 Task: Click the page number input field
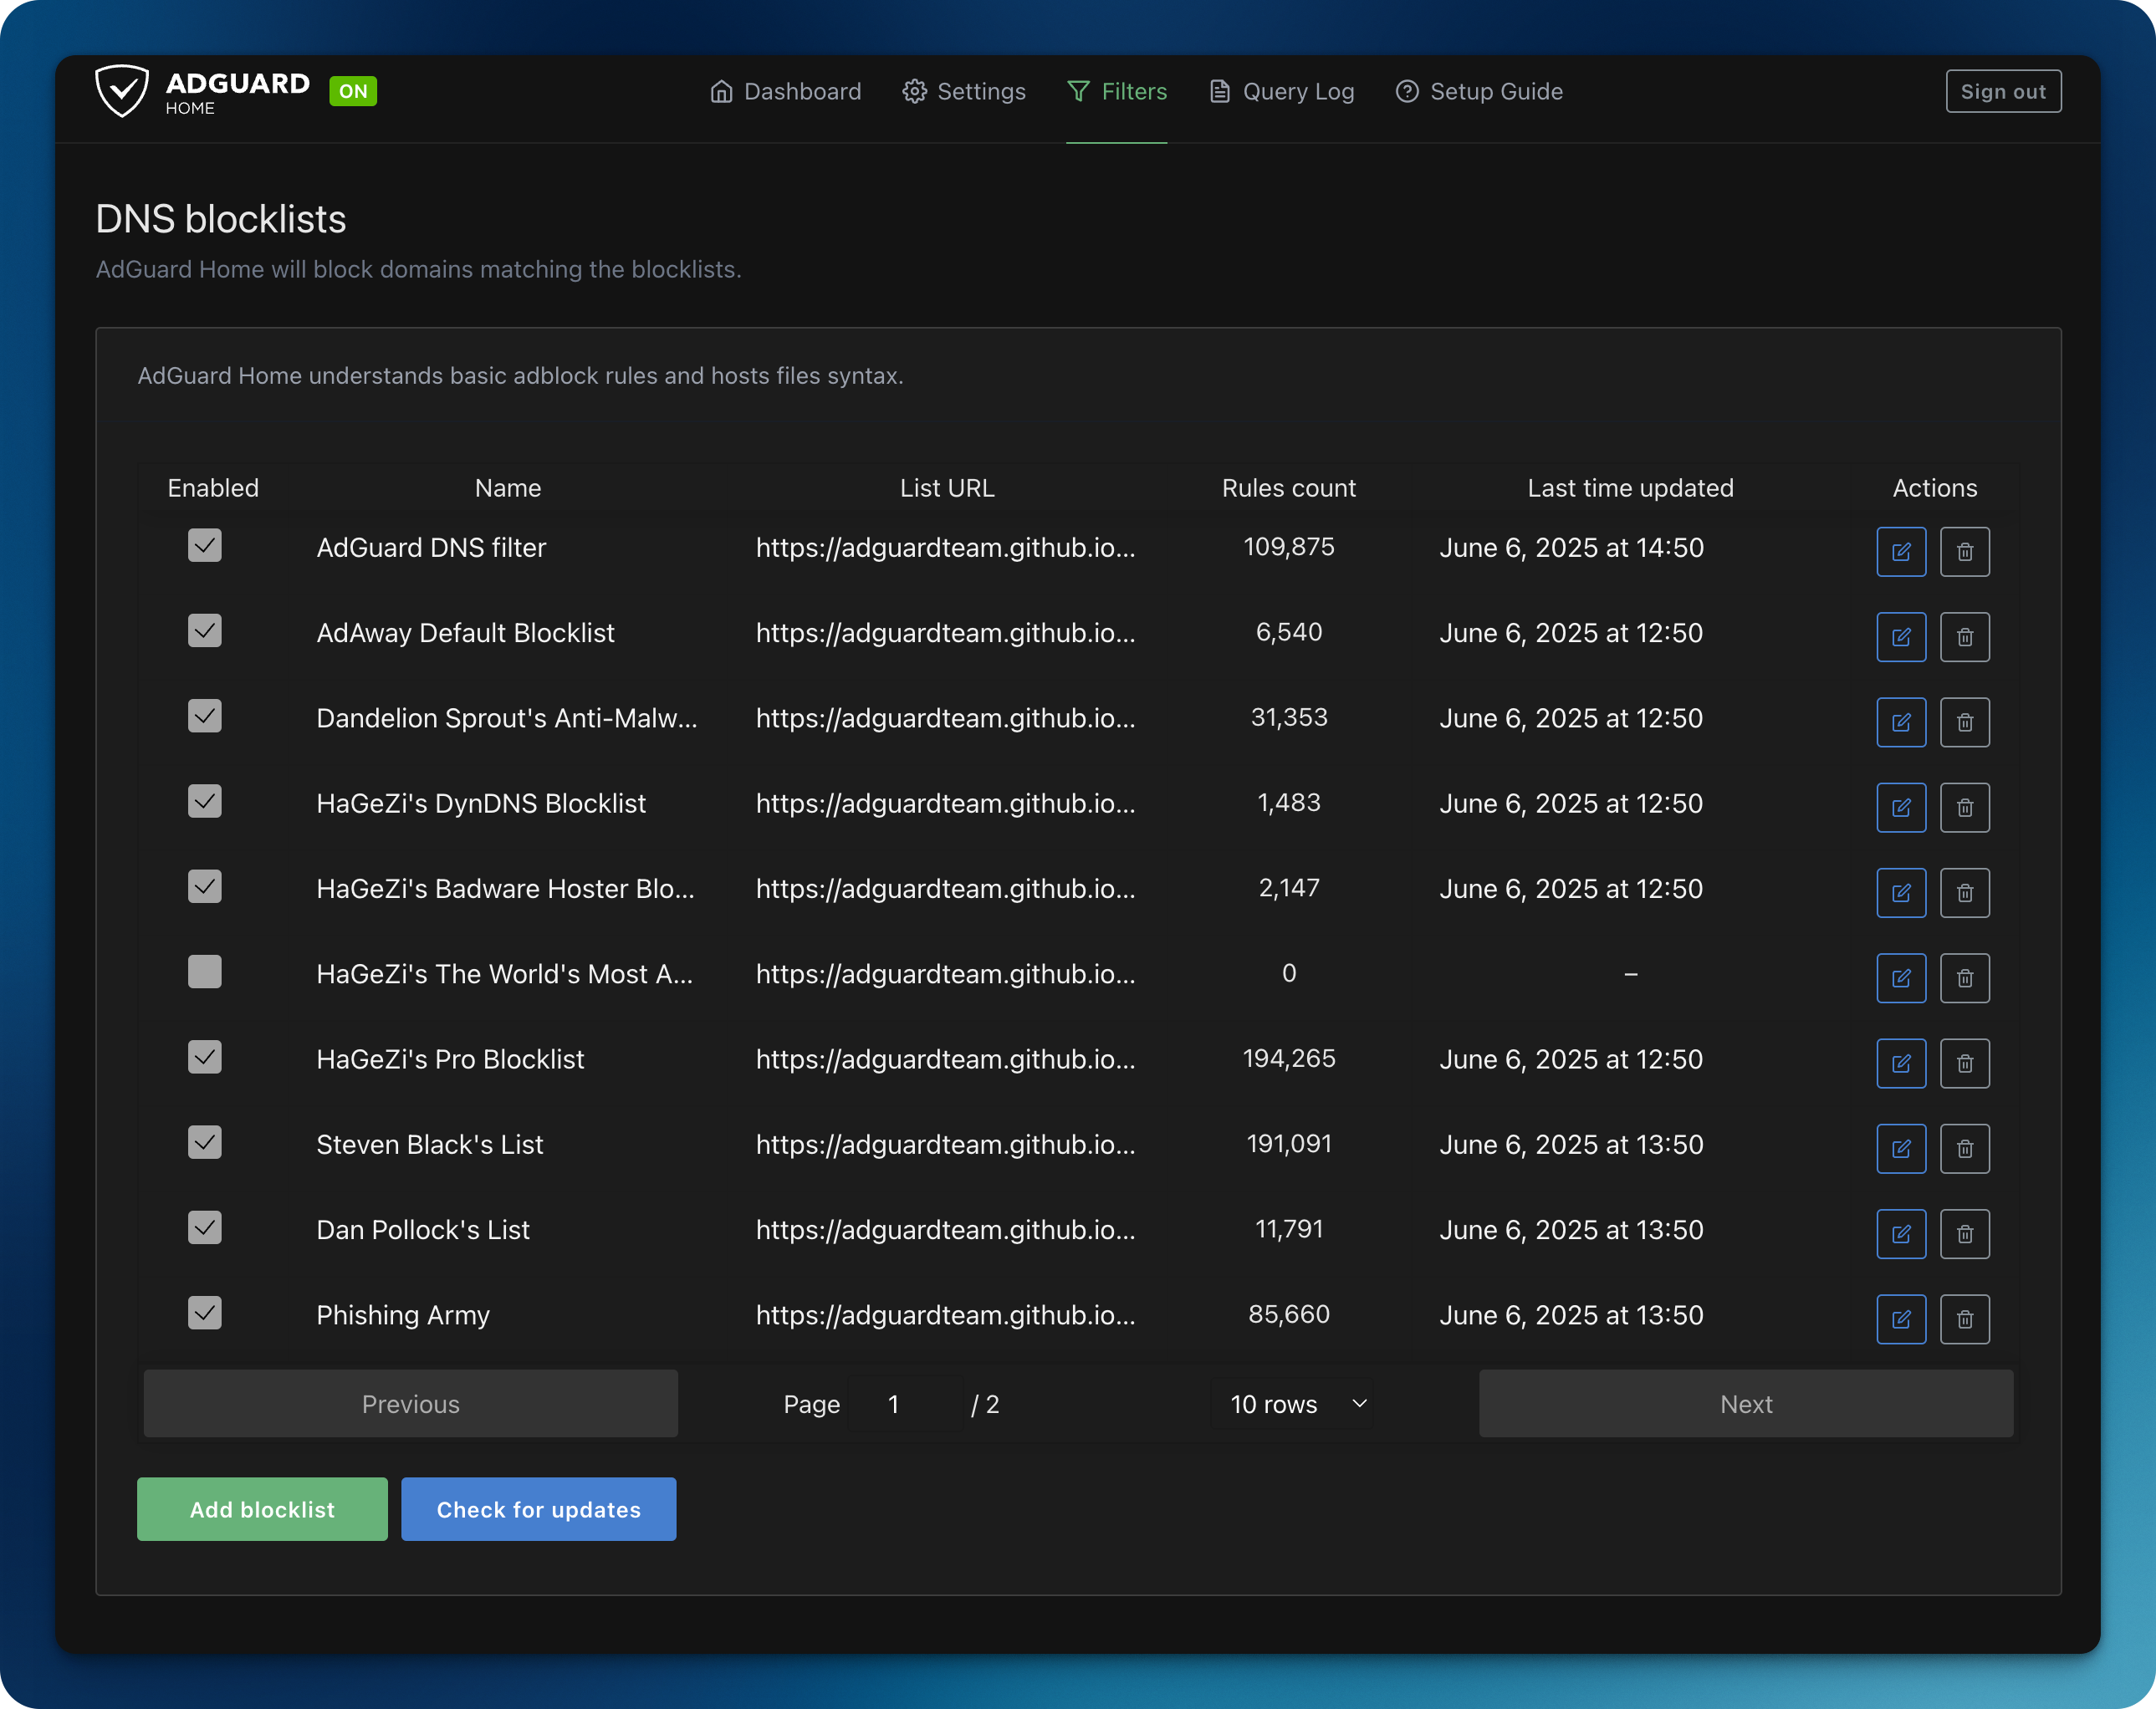pyautogui.click(x=905, y=1404)
